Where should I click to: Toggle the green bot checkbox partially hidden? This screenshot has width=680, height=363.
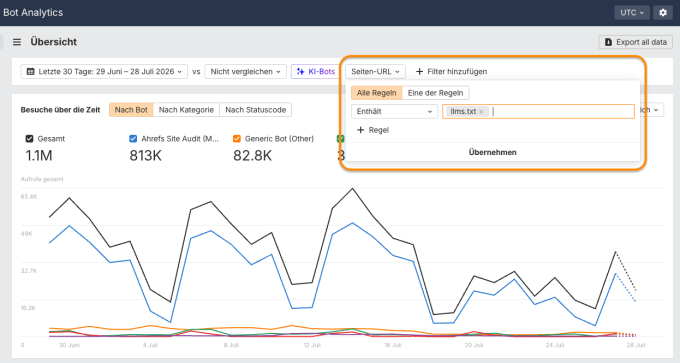340,139
